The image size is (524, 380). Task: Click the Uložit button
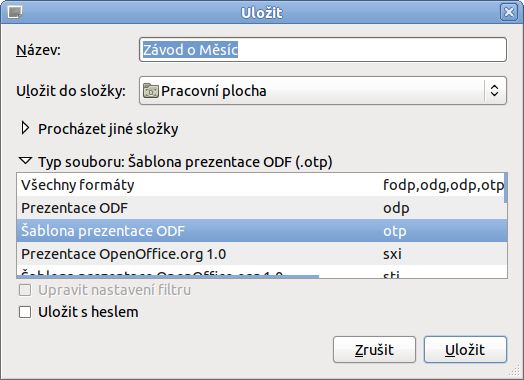[x=465, y=350]
